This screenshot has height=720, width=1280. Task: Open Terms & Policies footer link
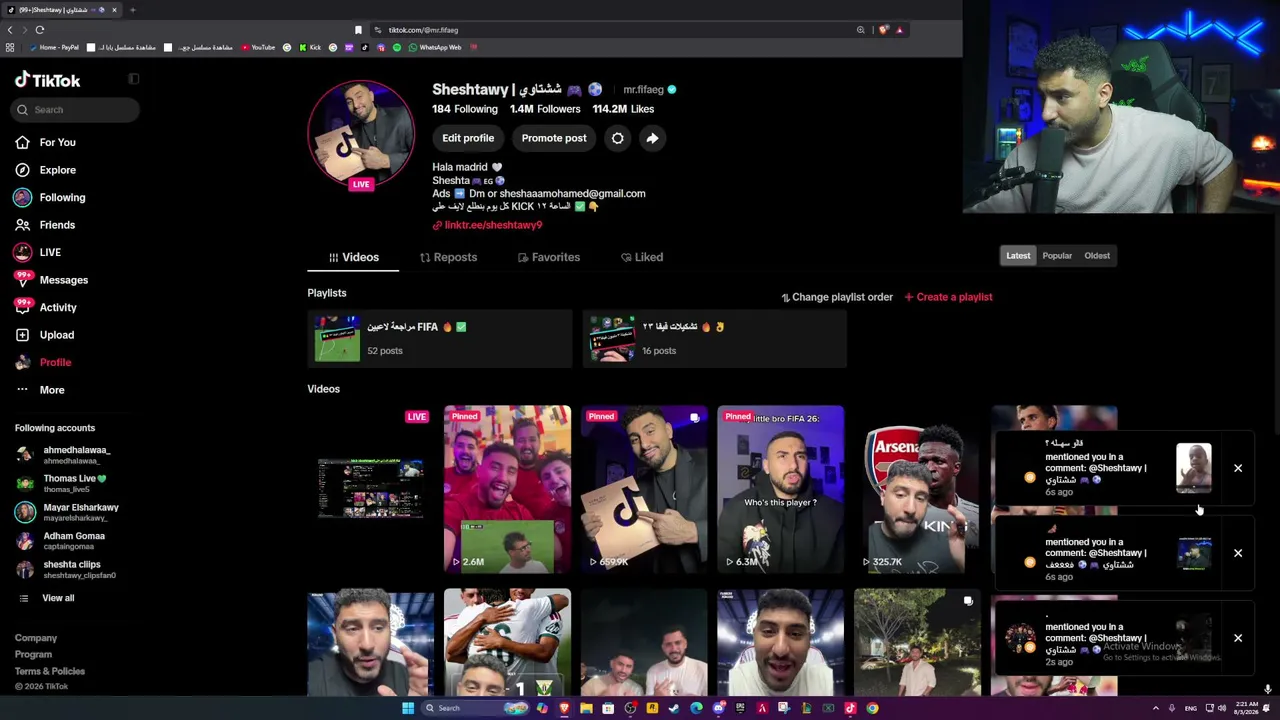50,672
